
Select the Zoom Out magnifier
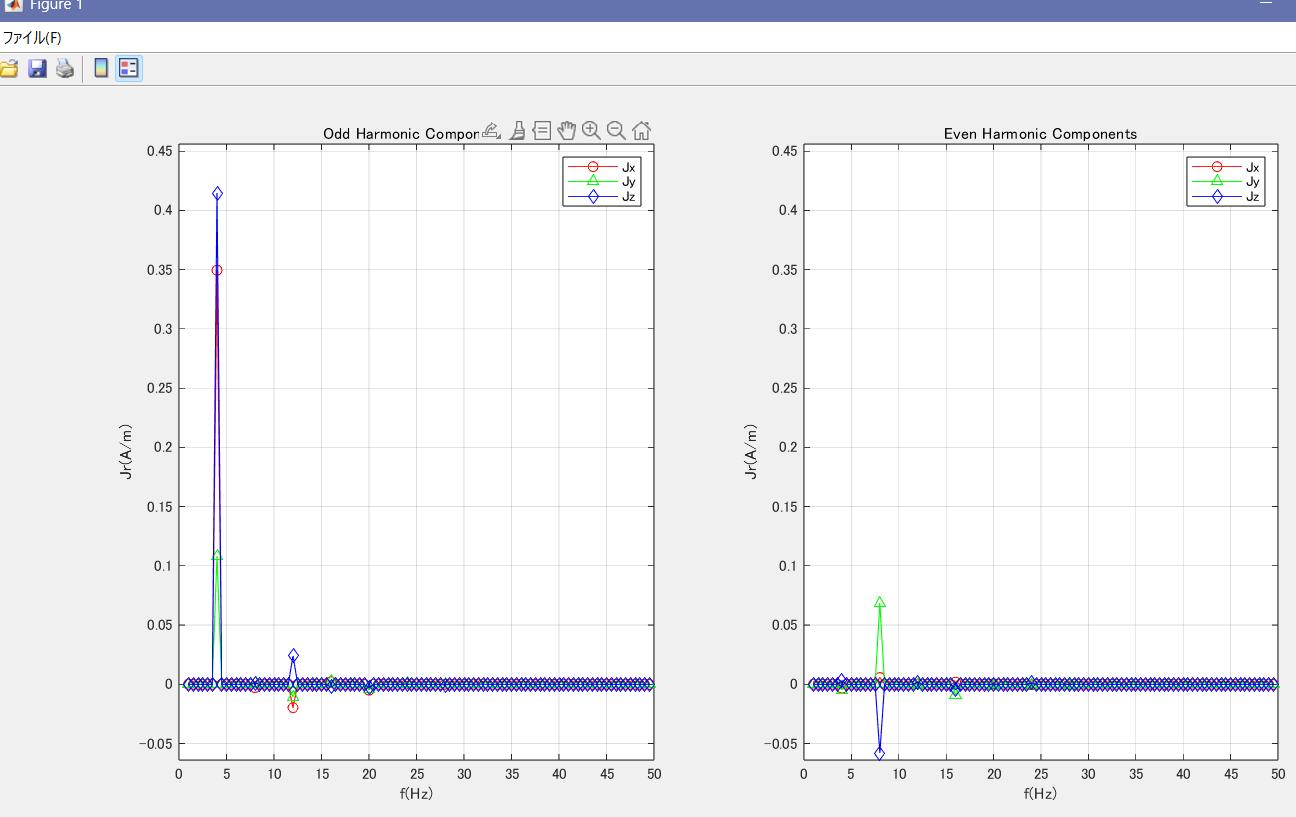[616, 130]
